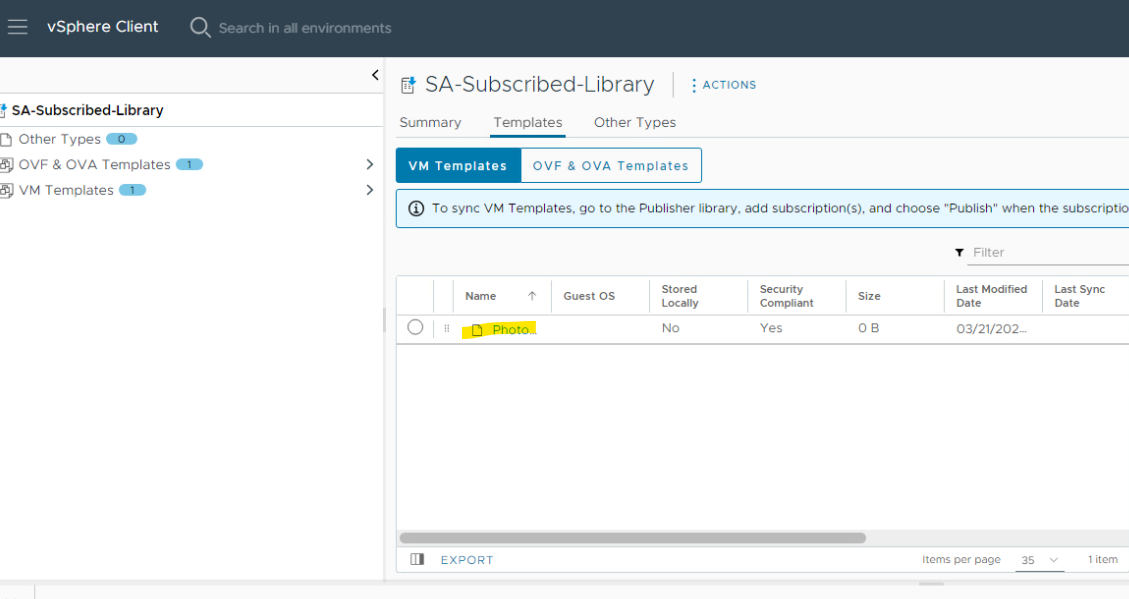
Task: Switch to the Templates tab
Action: point(528,122)
